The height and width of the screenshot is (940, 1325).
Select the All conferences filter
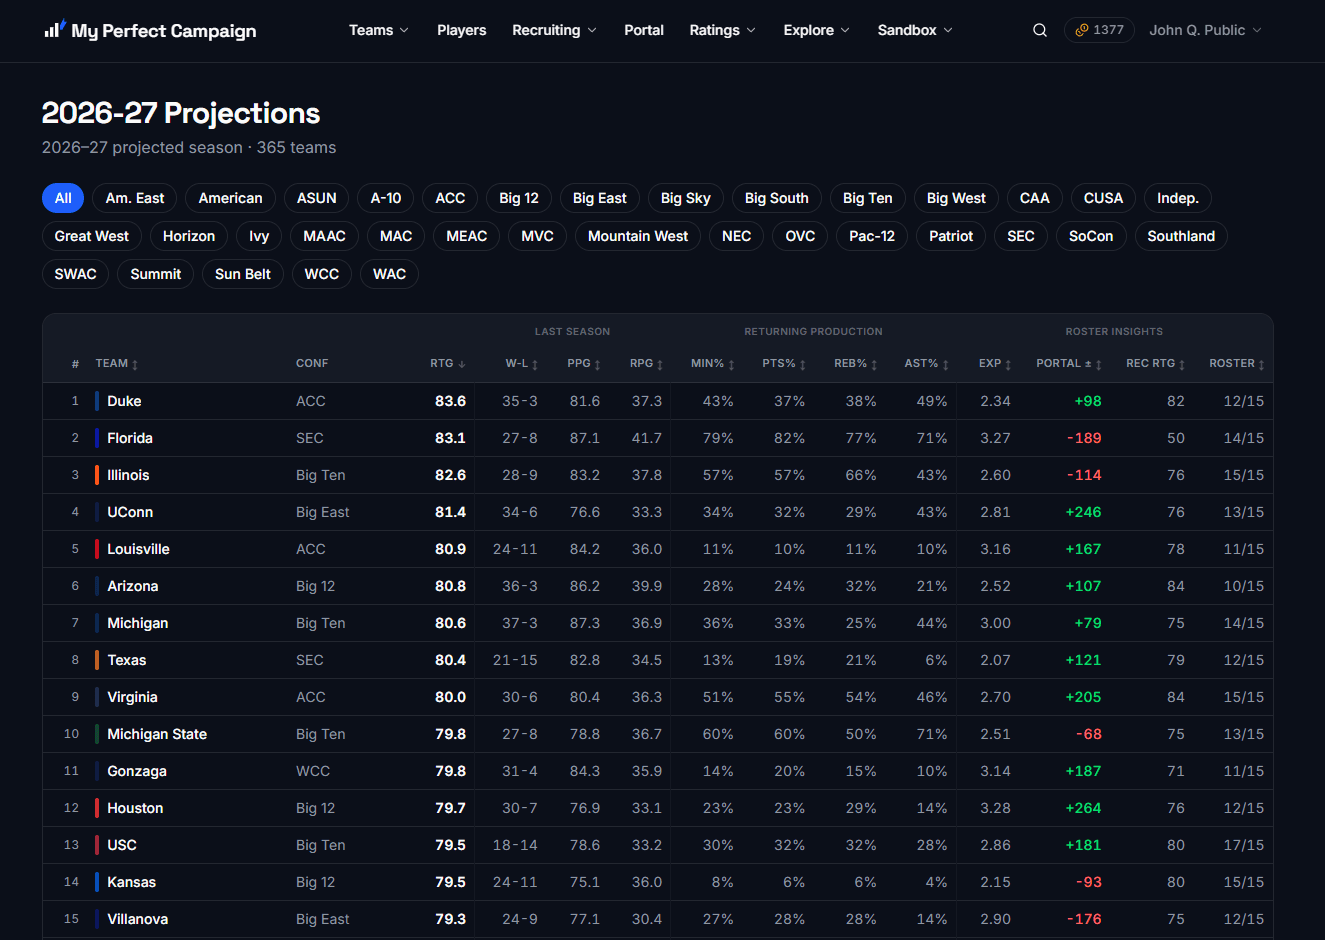pyautogui.click(x=63, y=198)
